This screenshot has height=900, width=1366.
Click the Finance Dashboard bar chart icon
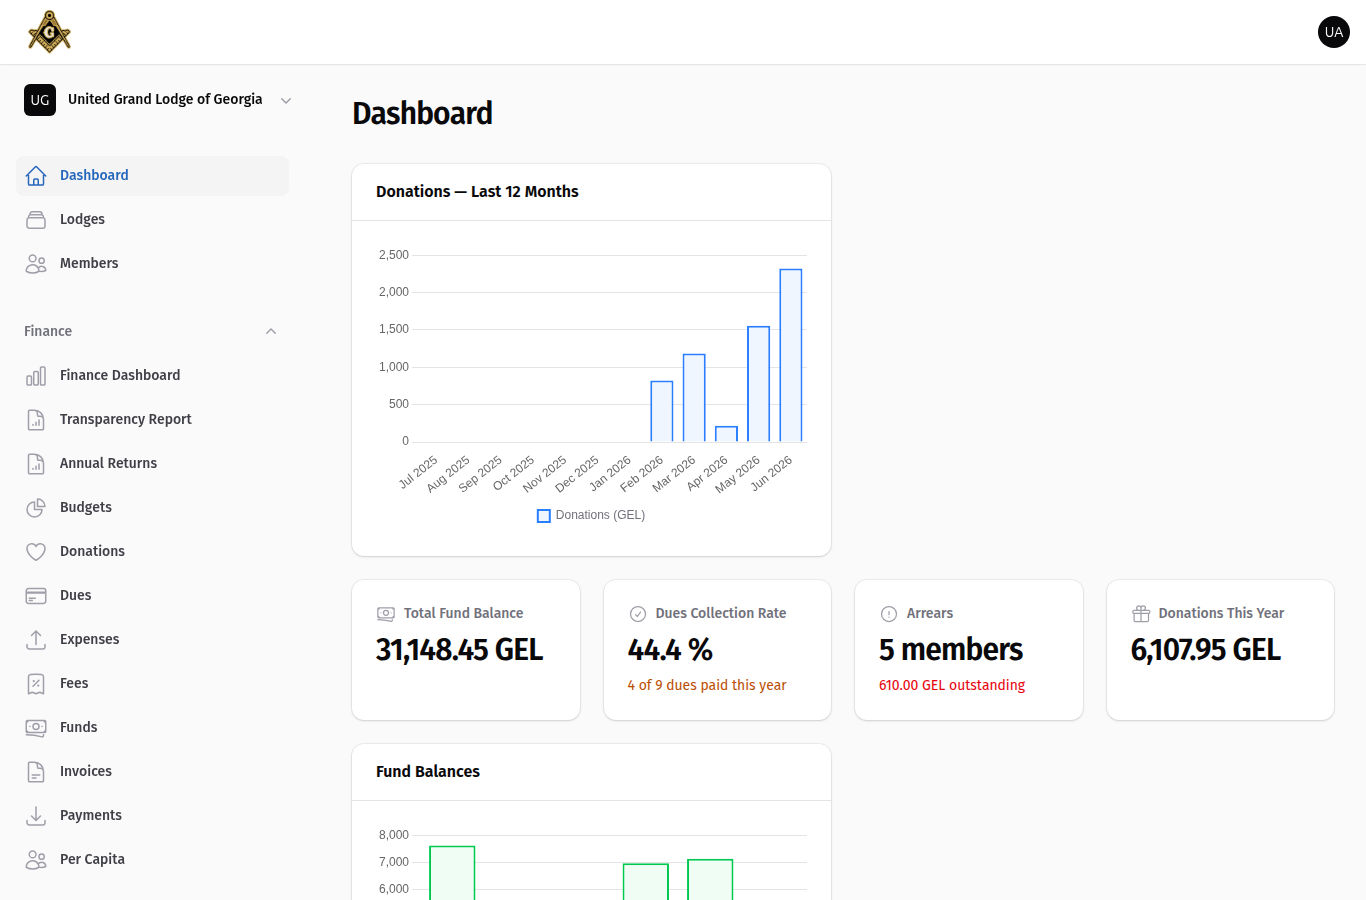click(36, 376)
